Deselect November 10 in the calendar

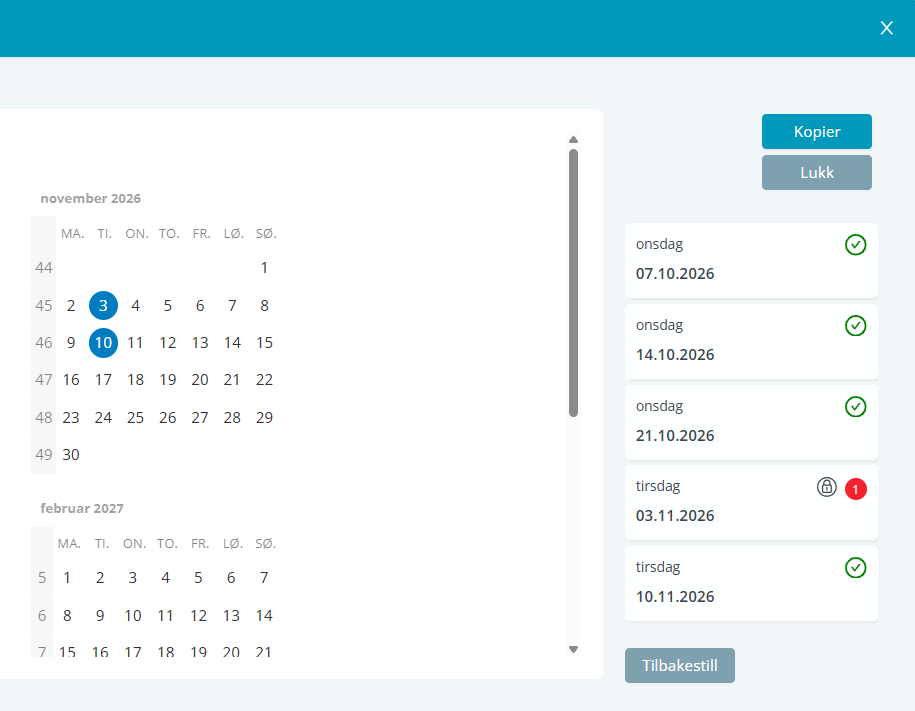click(103, 343)
